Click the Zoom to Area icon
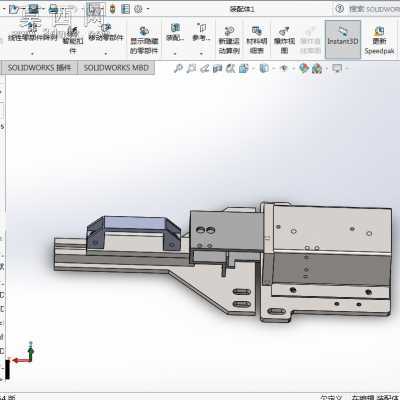This screenshot has width=400, height=400. point(191,69)
